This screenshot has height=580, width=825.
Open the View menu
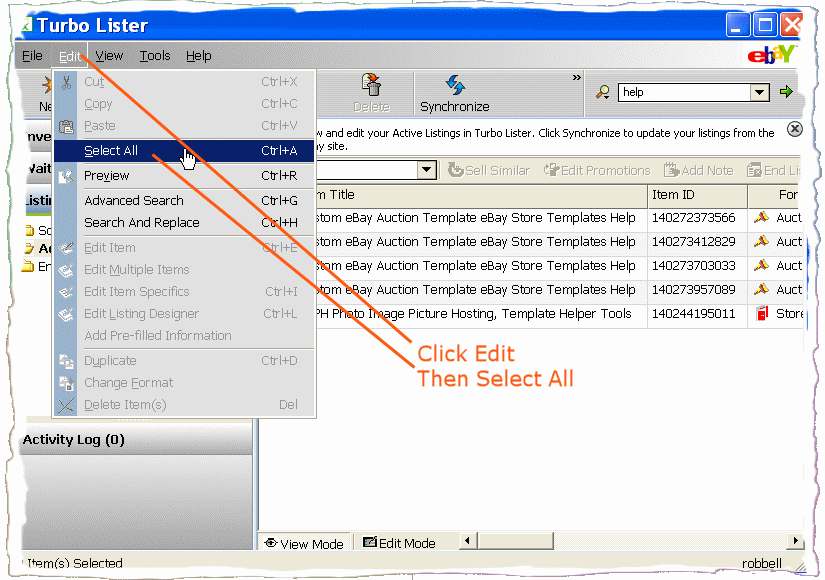click(x=109, y=56)
